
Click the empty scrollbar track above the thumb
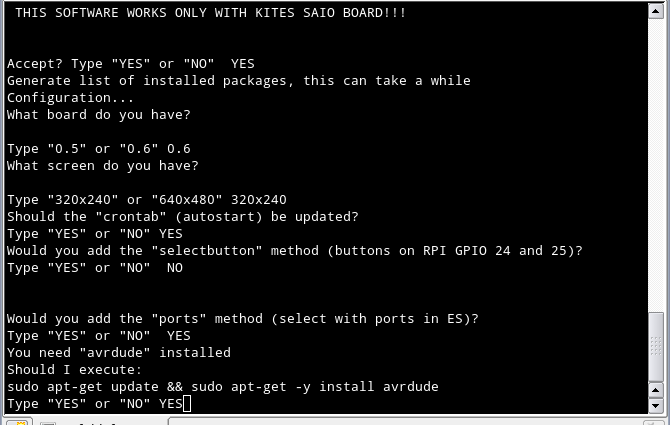click(x=655, y=165)
